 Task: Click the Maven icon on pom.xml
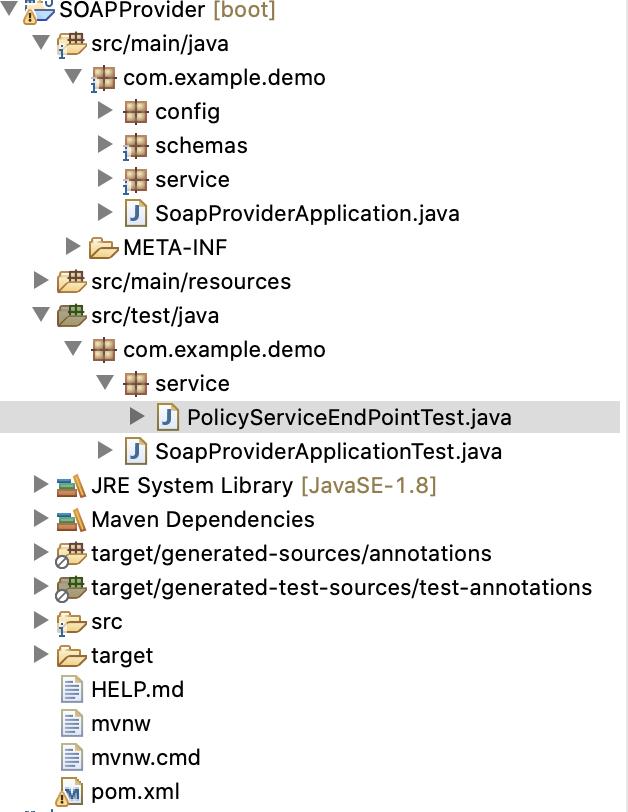(71, 792)
